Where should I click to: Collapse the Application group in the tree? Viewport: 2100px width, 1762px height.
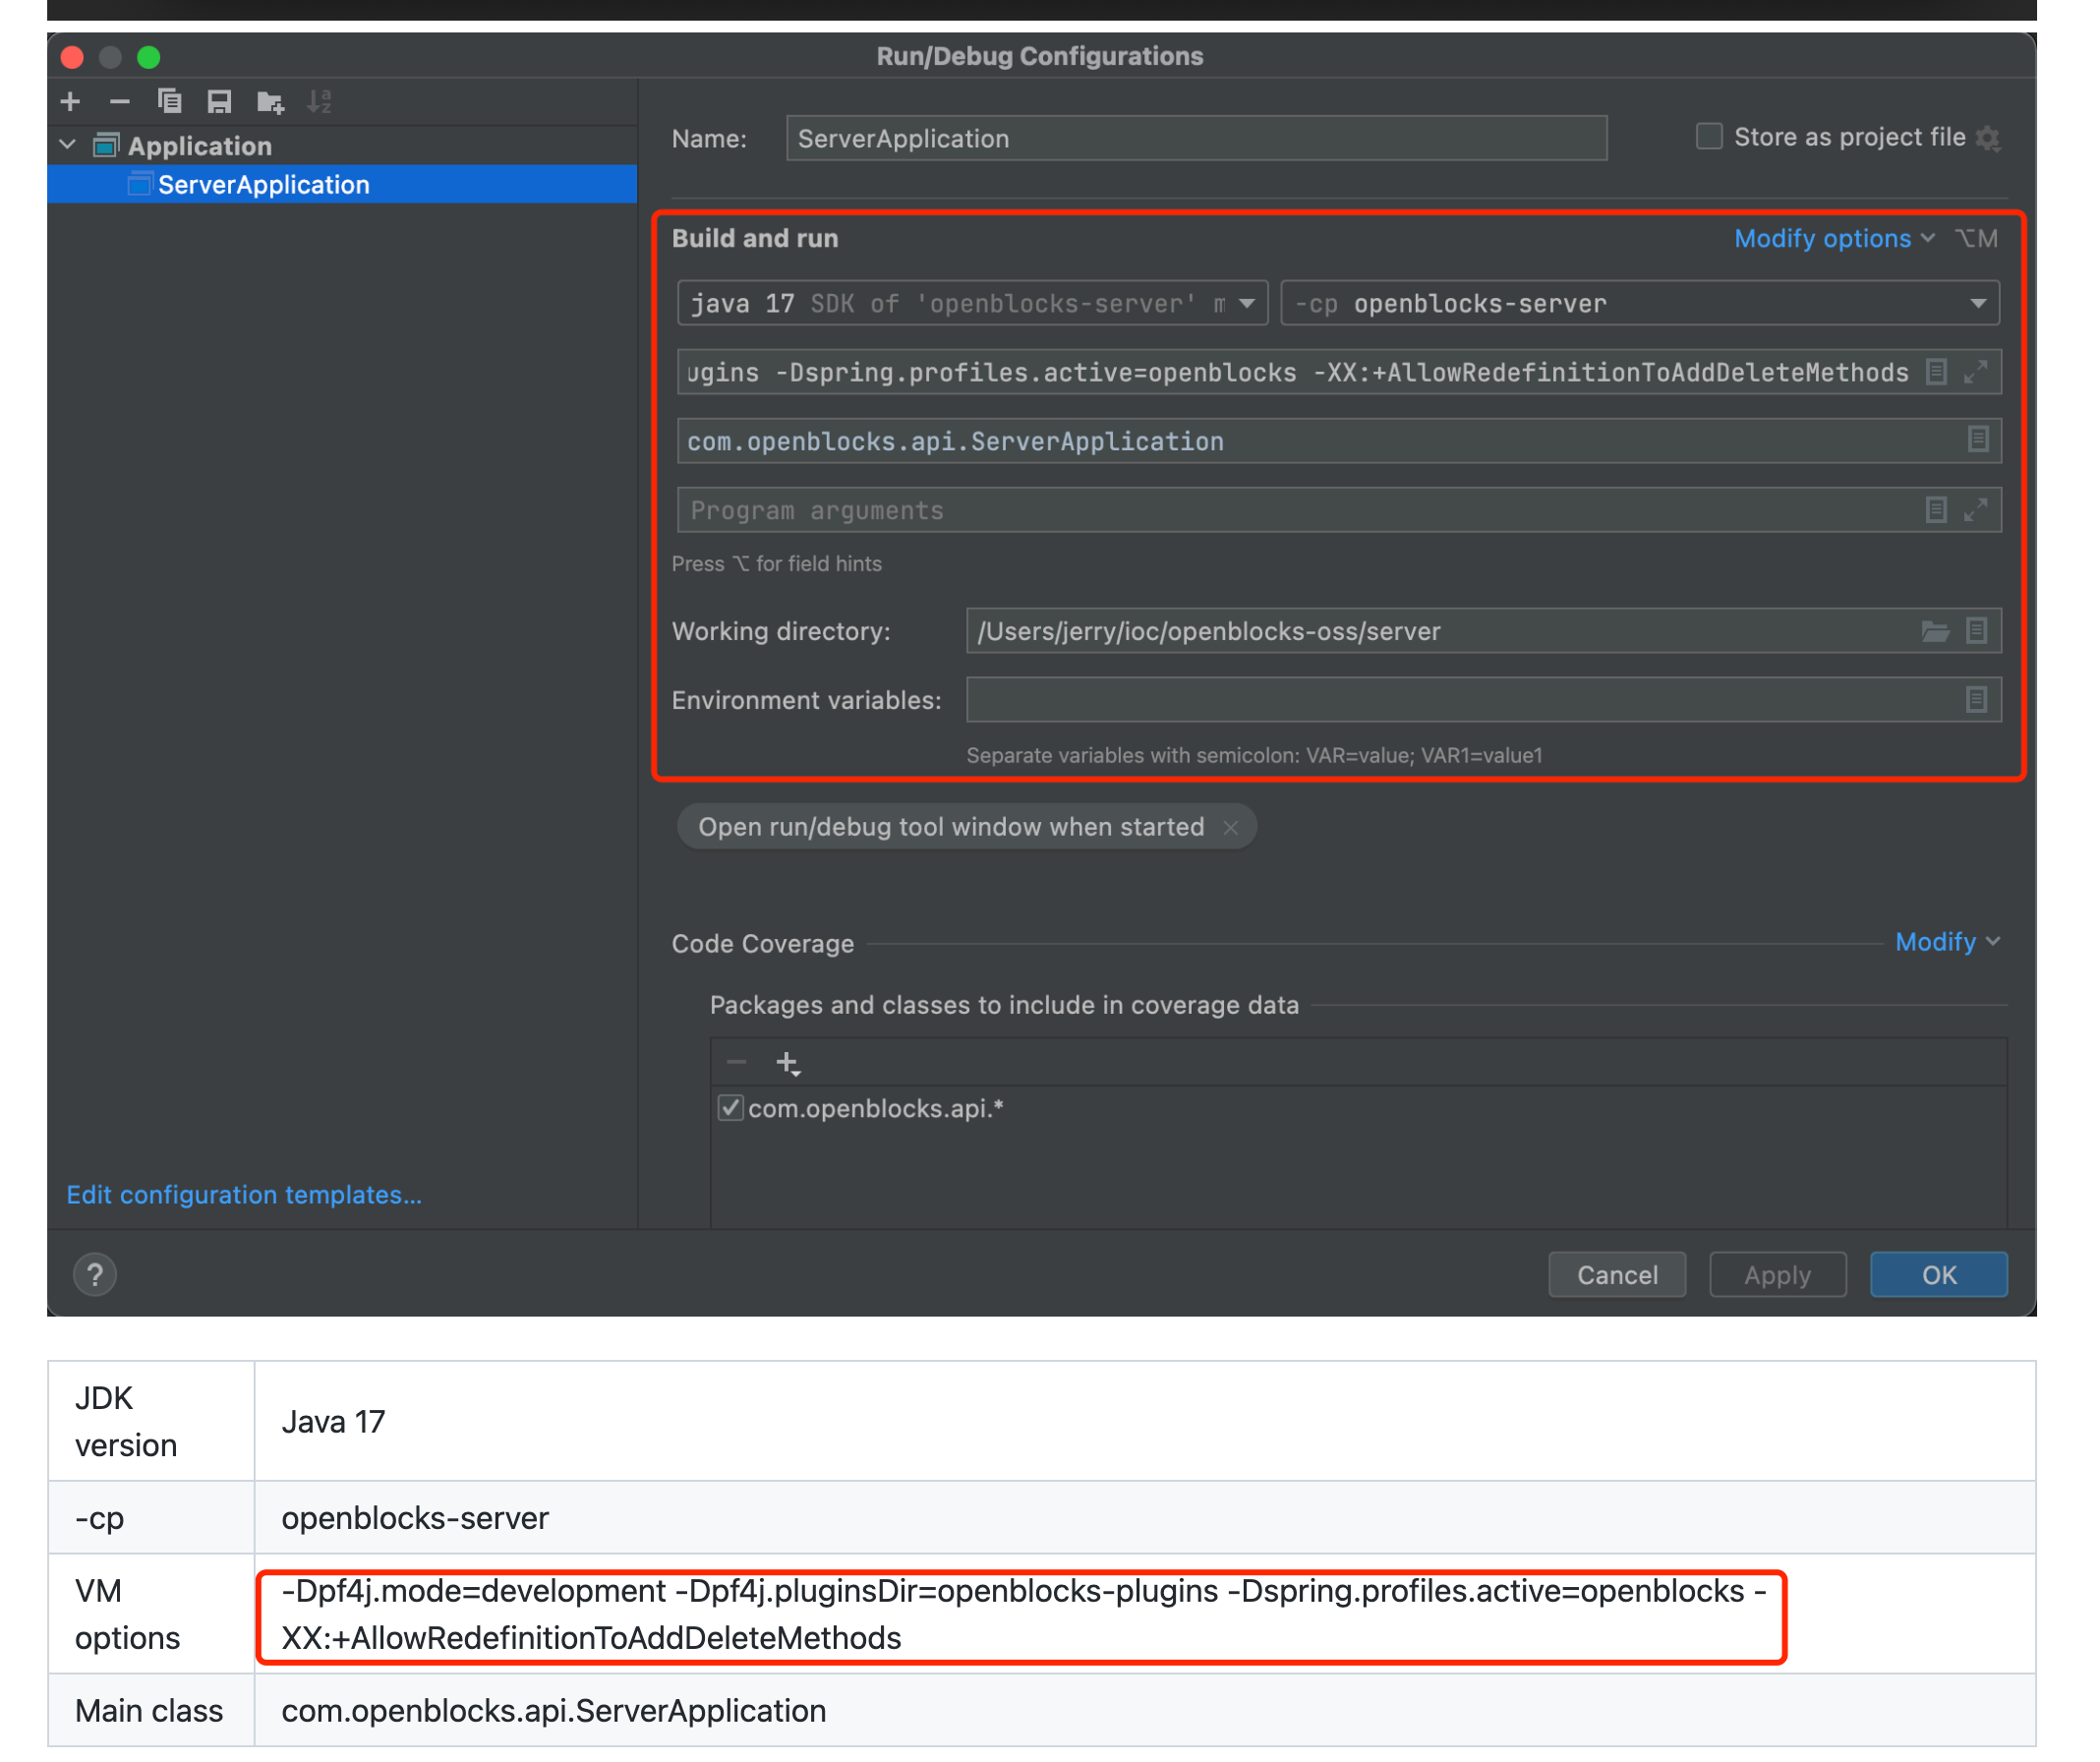66,145
